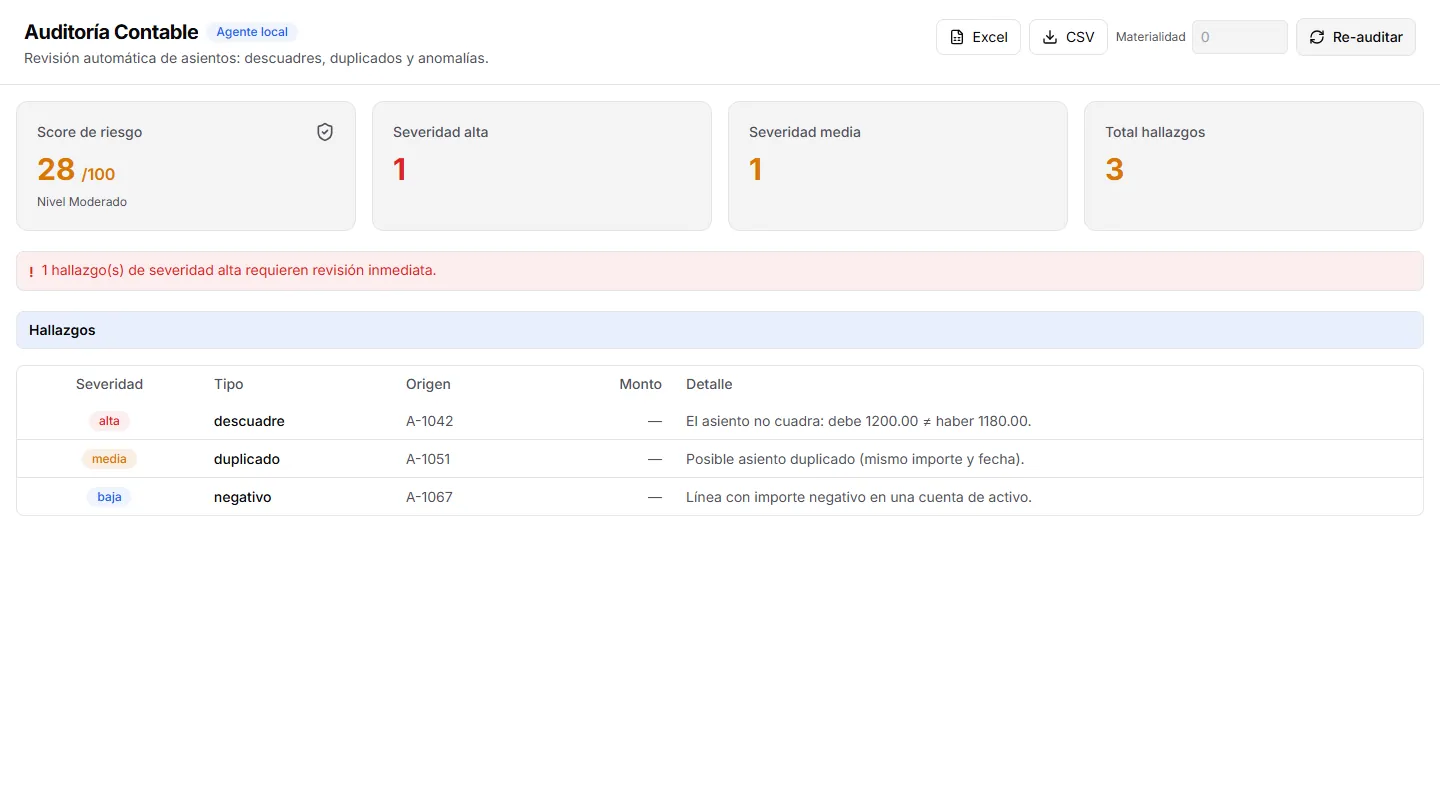The height and width of the screenshot is (810, 1440).
Task: Click the Detalle column header
Action: (709, 384)
